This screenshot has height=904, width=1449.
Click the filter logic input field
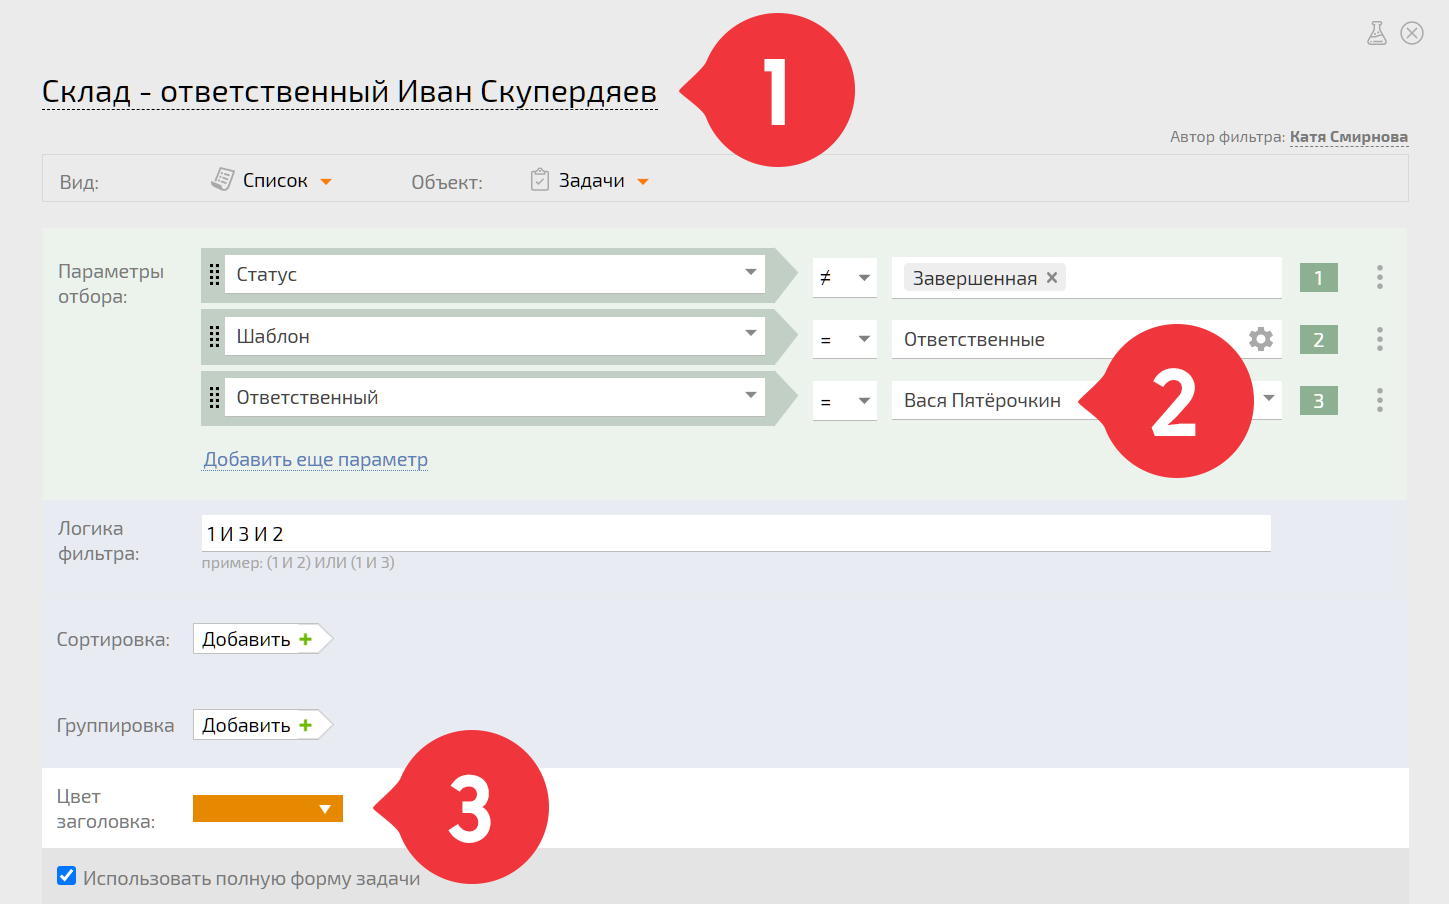736,533
